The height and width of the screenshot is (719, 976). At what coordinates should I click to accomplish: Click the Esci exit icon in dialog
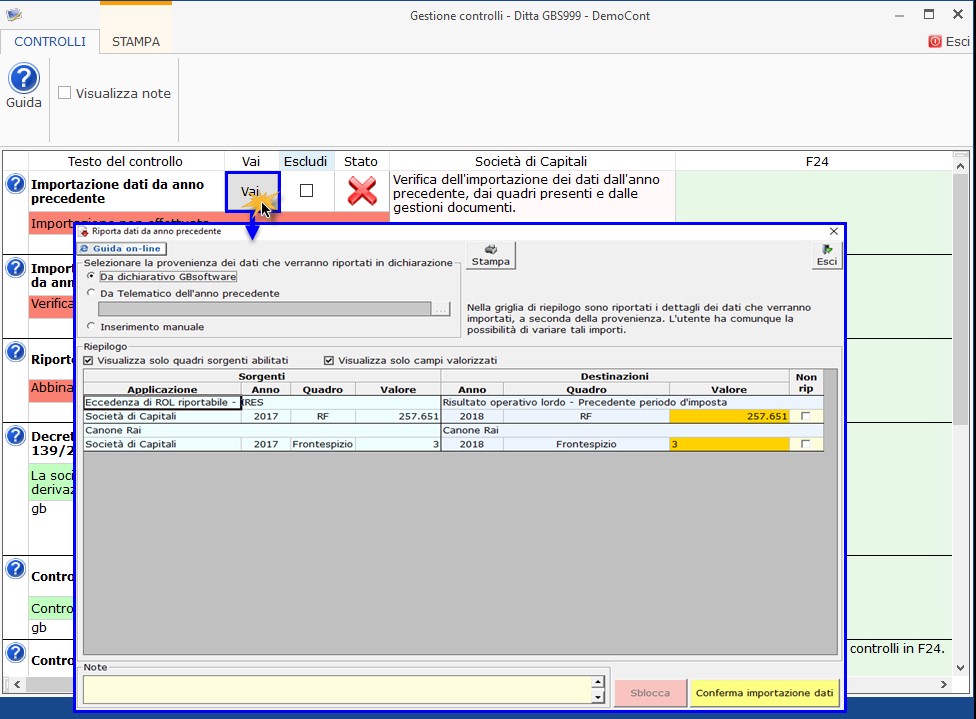(x=826, y=255)
